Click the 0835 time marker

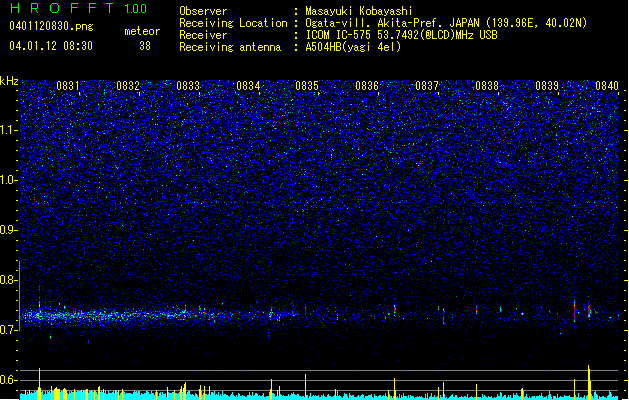pos(307,86)
